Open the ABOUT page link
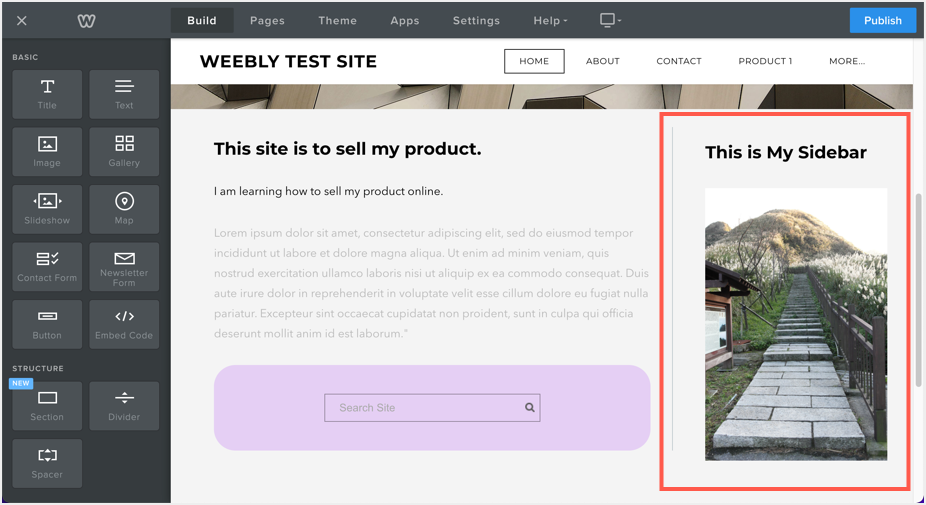This screenshot has width=926, height=505. (x=603, y=61)
